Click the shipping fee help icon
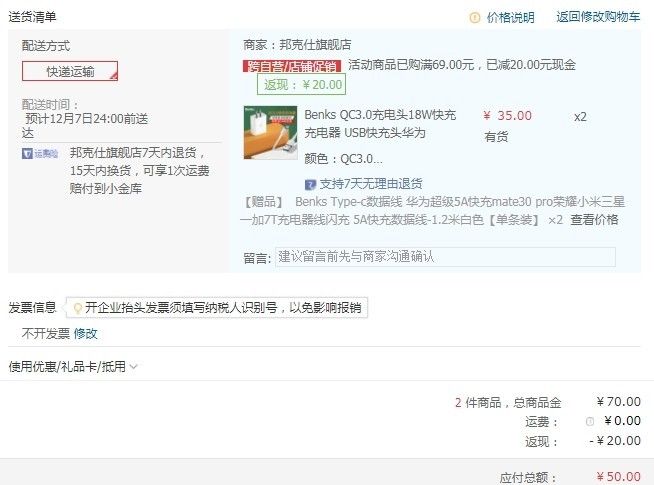This screenshot has width=654, height=485. 590,422
